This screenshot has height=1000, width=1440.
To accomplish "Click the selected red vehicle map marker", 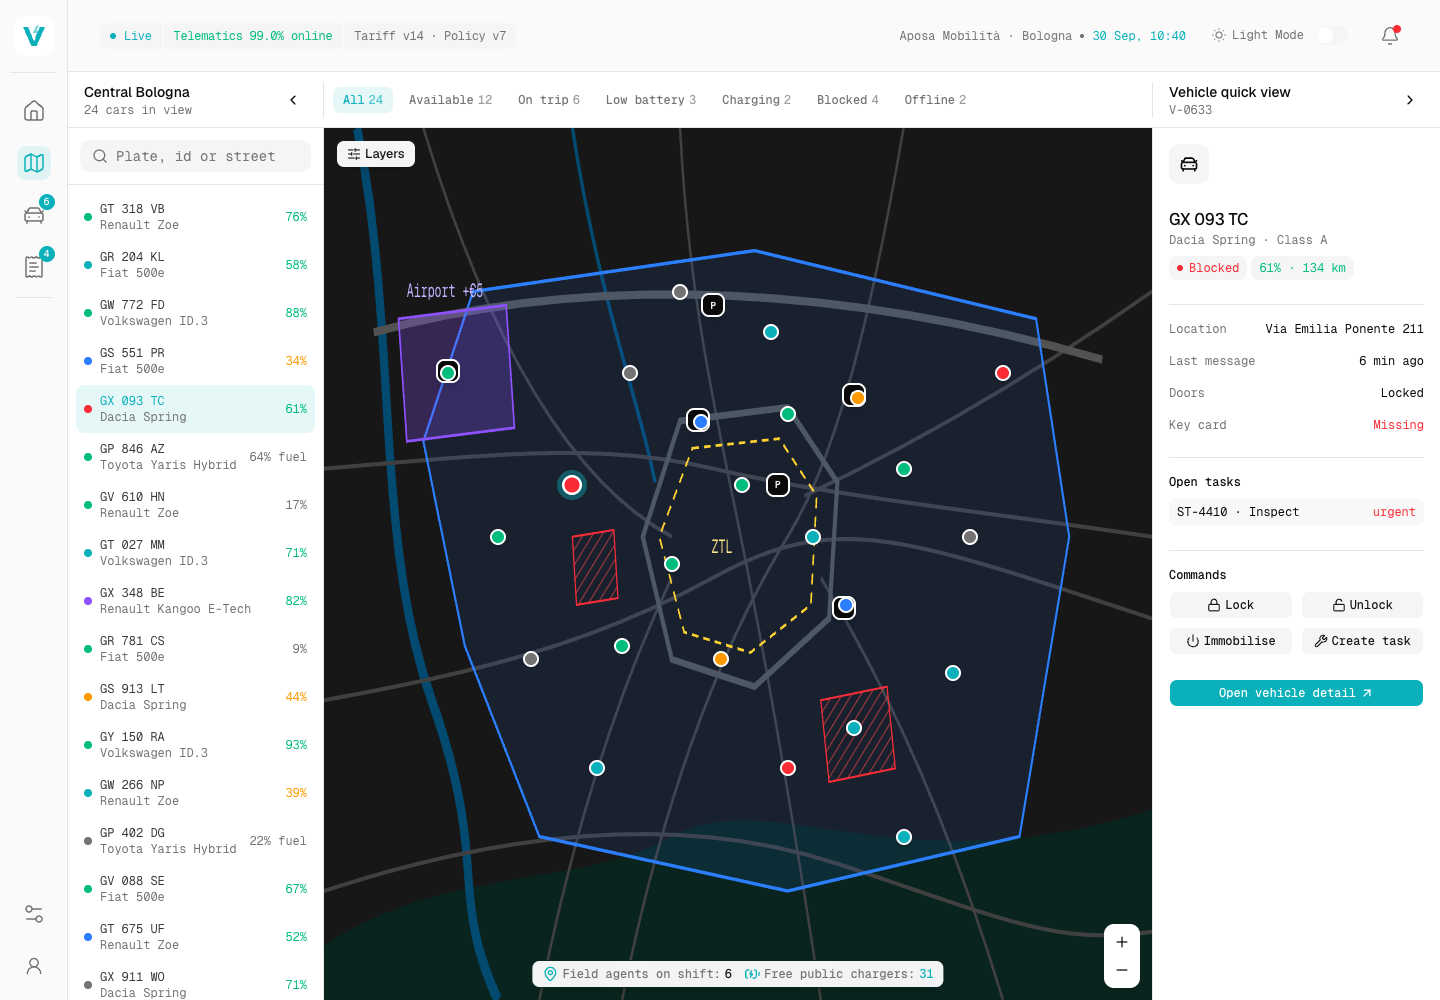I will click(572, 485).
